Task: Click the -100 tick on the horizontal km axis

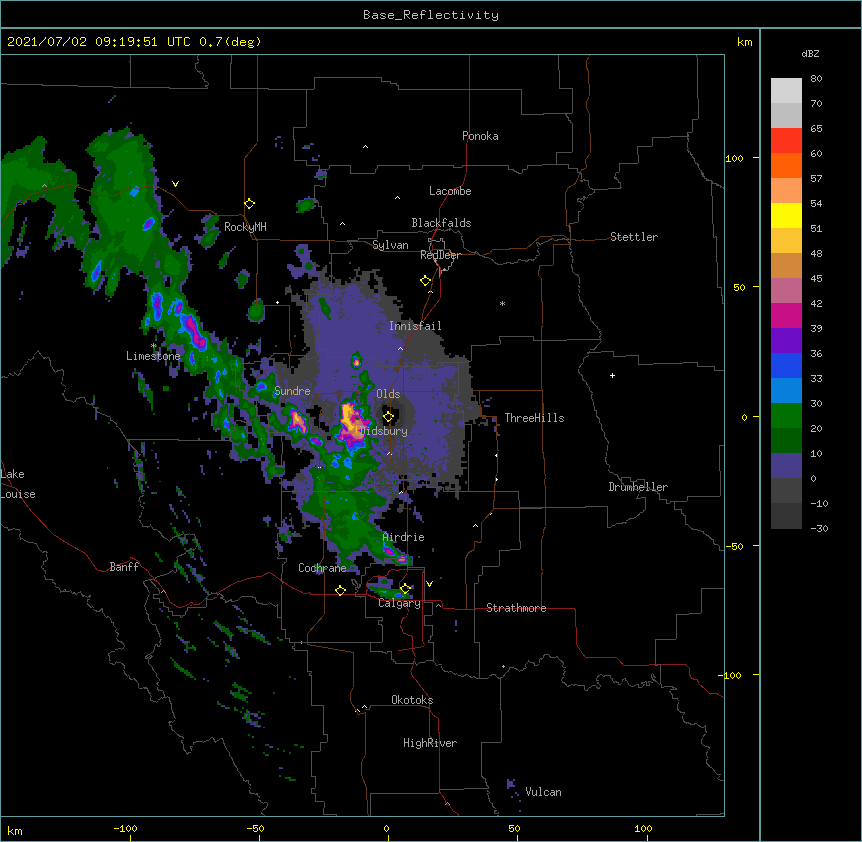Action: 125,828
